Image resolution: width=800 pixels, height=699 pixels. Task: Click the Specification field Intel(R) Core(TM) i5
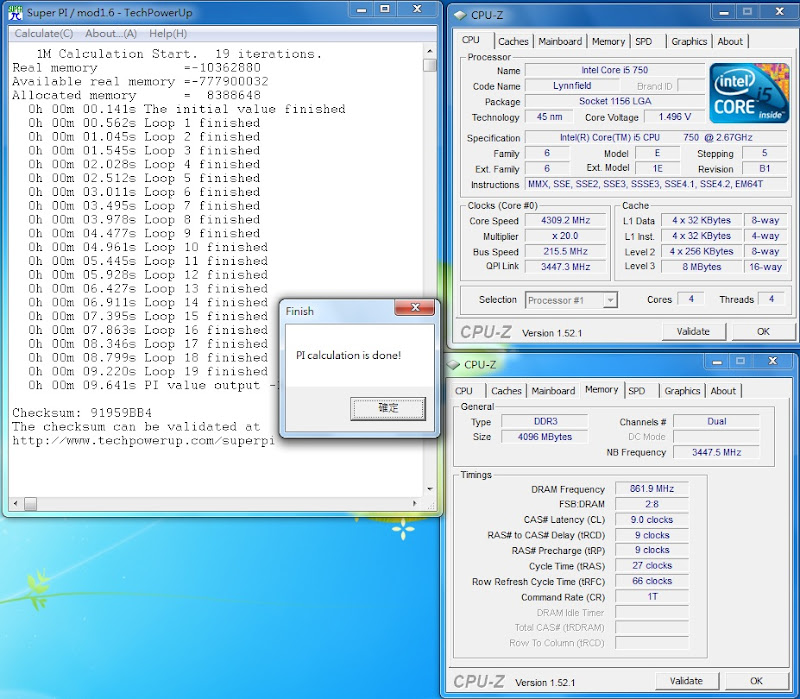pos(656,138)
